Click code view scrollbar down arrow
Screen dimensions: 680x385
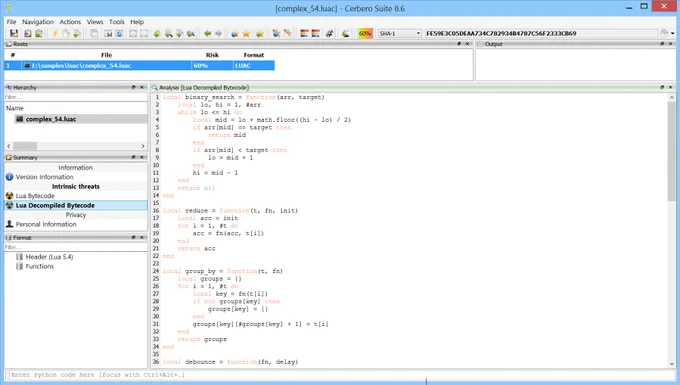[672, 364]
